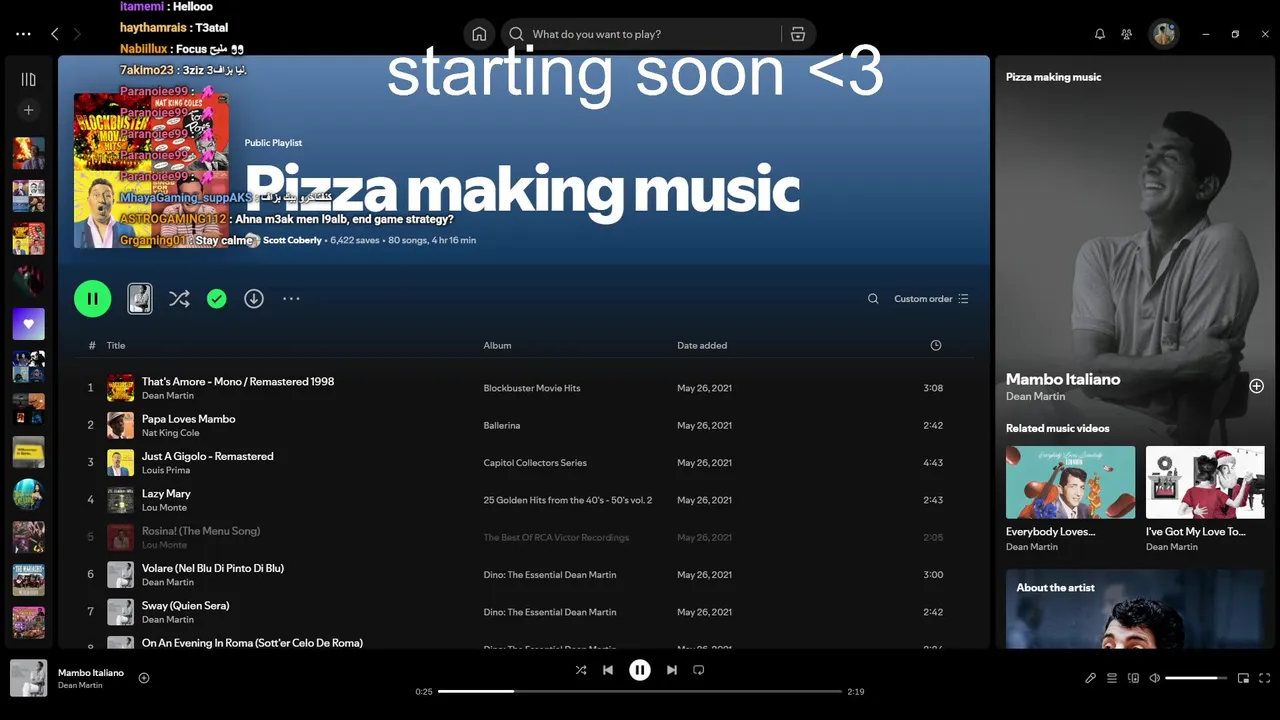Go forward with the right arrow
1280x720 pixels.
[77, 34]
